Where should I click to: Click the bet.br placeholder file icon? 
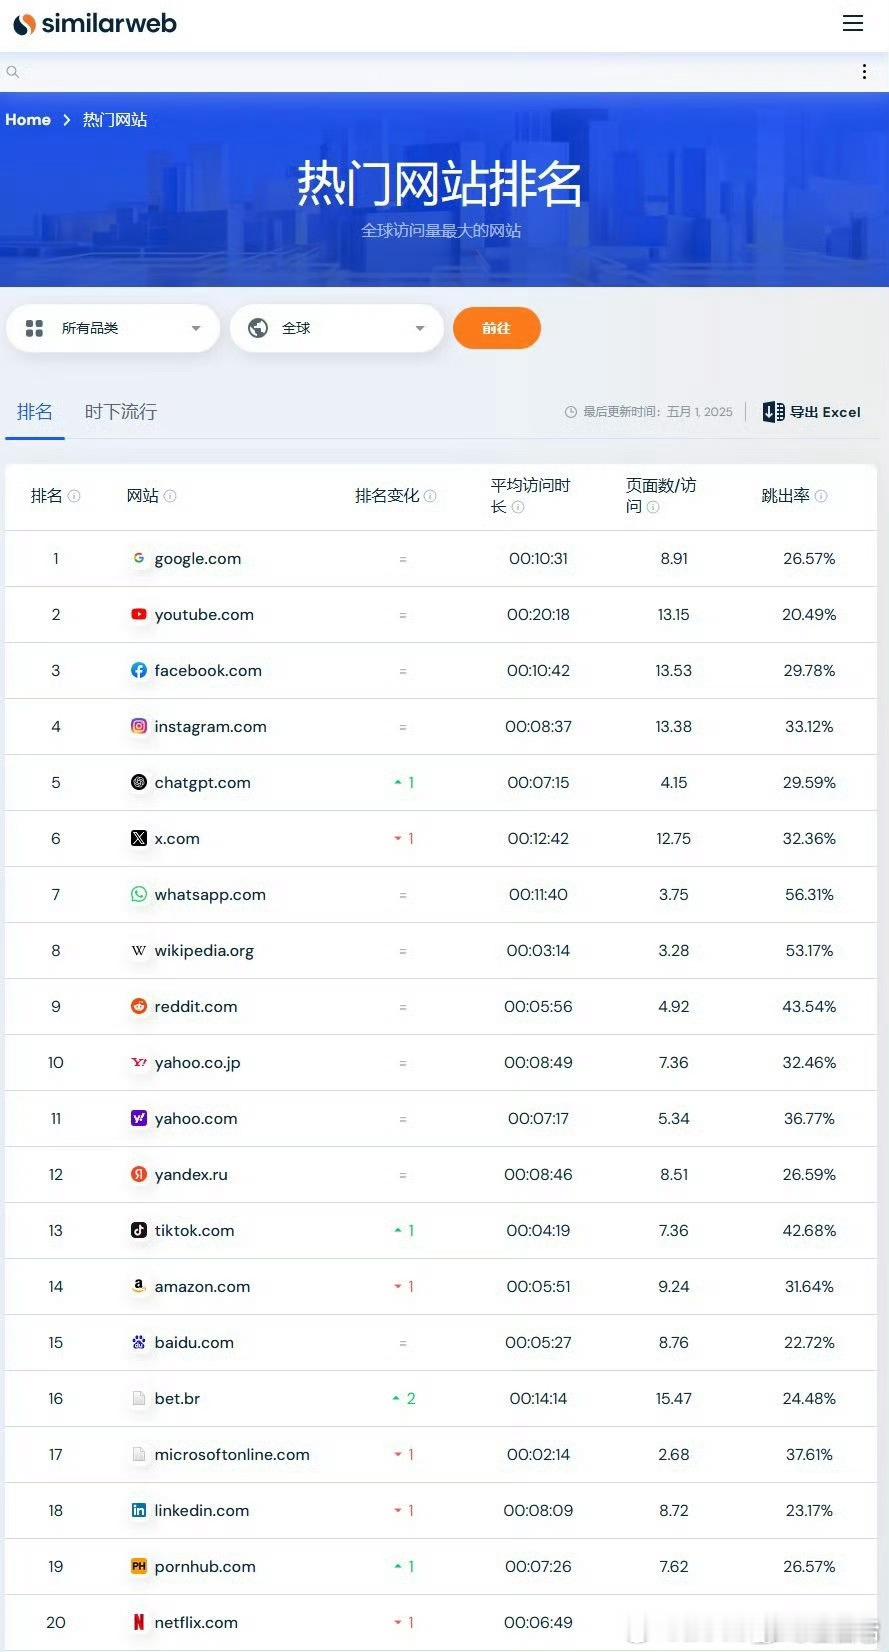(139, 1398)
